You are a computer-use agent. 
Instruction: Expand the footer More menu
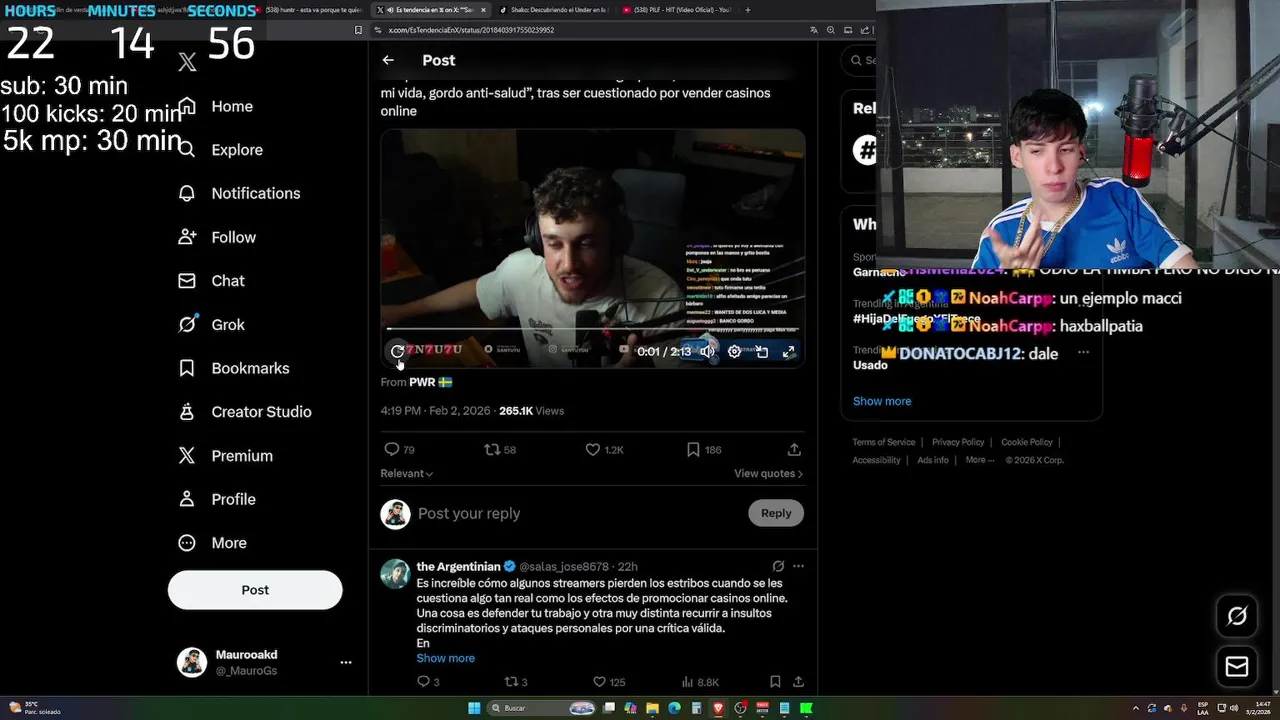coord(980,460)
